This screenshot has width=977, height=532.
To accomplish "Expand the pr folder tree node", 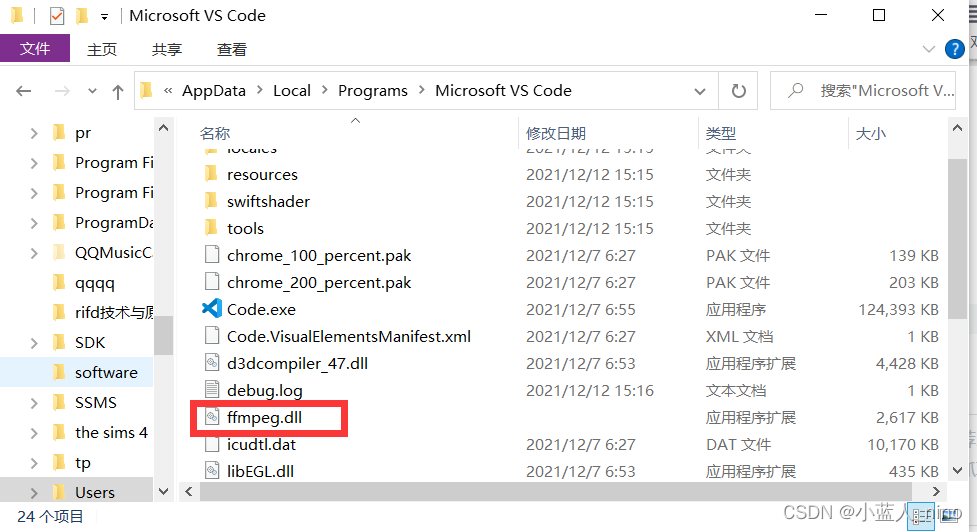I will [34, 133].
